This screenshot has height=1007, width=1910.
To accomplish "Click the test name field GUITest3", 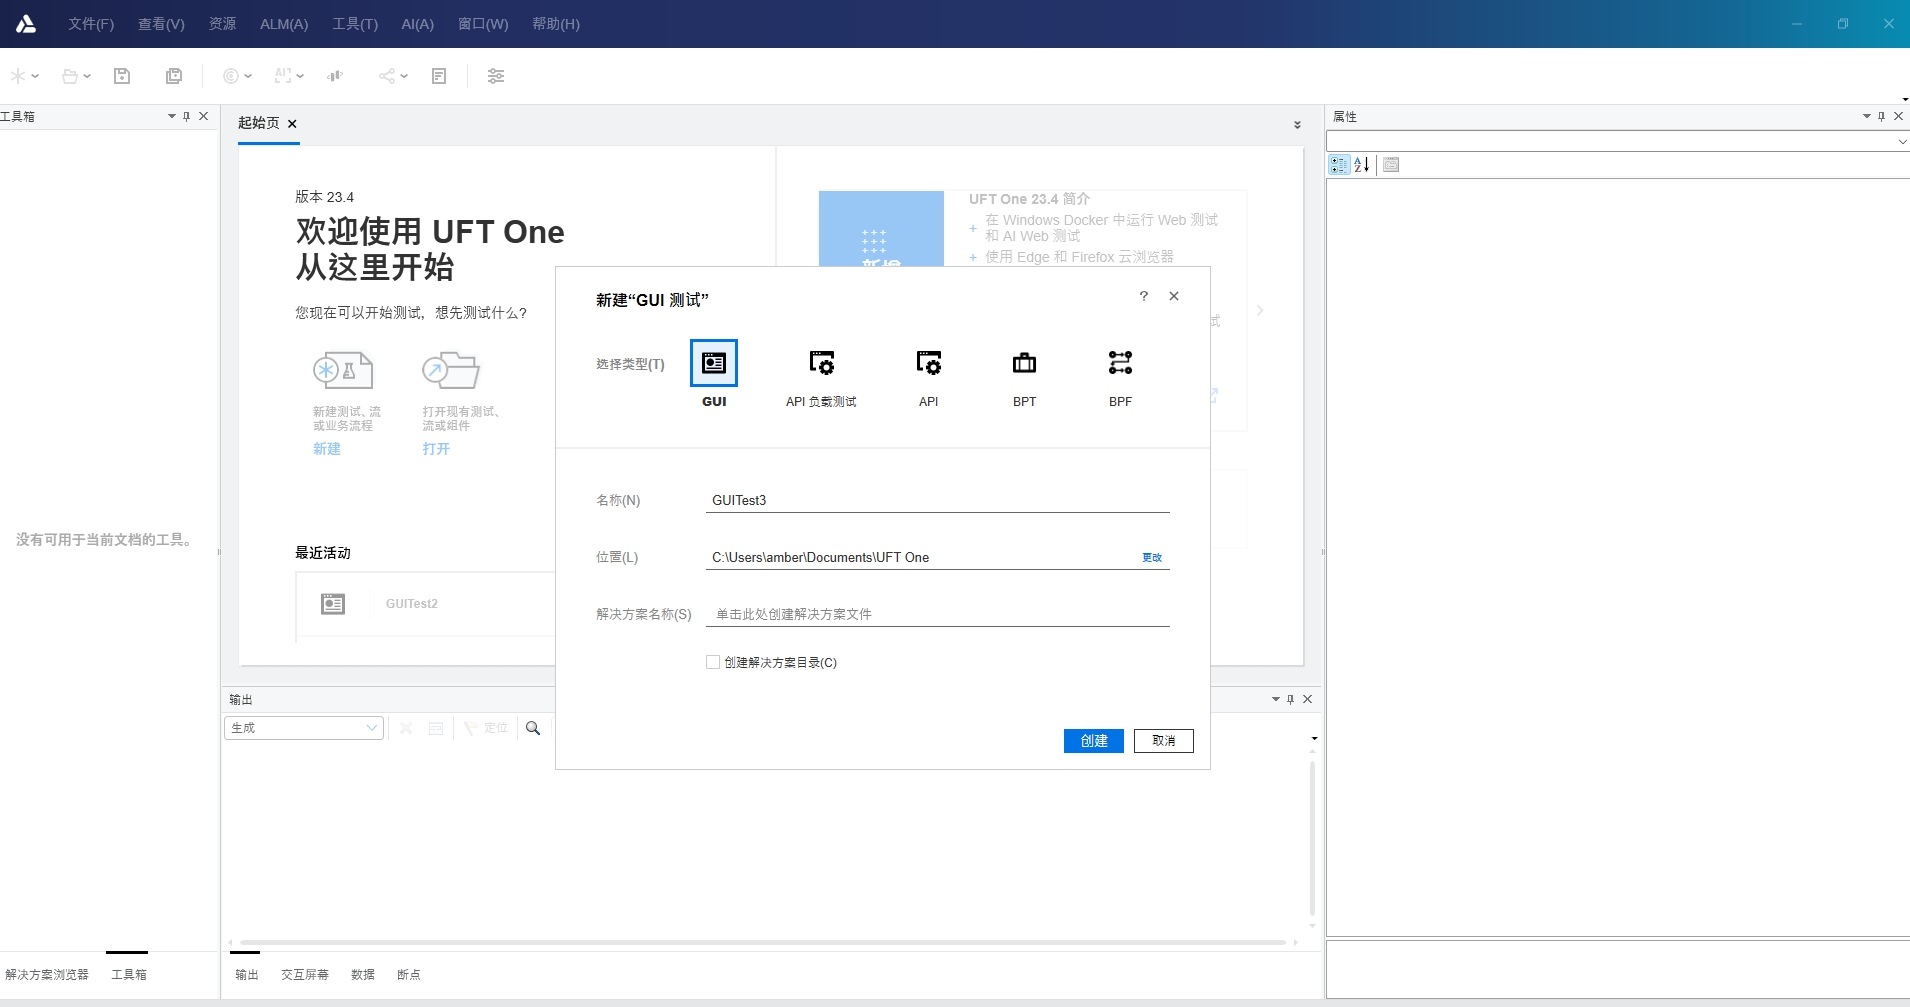I will 936,500.
